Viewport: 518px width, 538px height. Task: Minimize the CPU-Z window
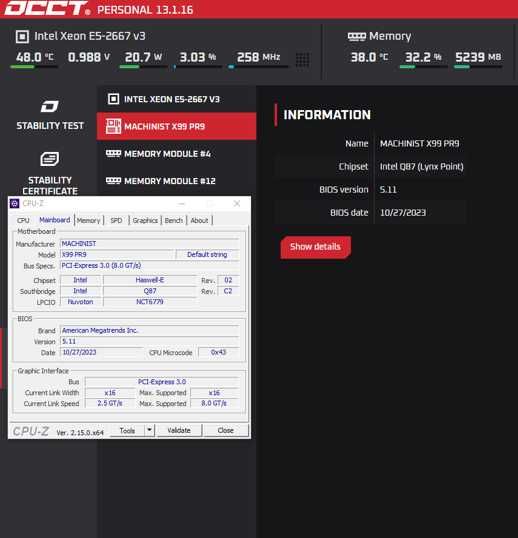click(x=181, y=203)
